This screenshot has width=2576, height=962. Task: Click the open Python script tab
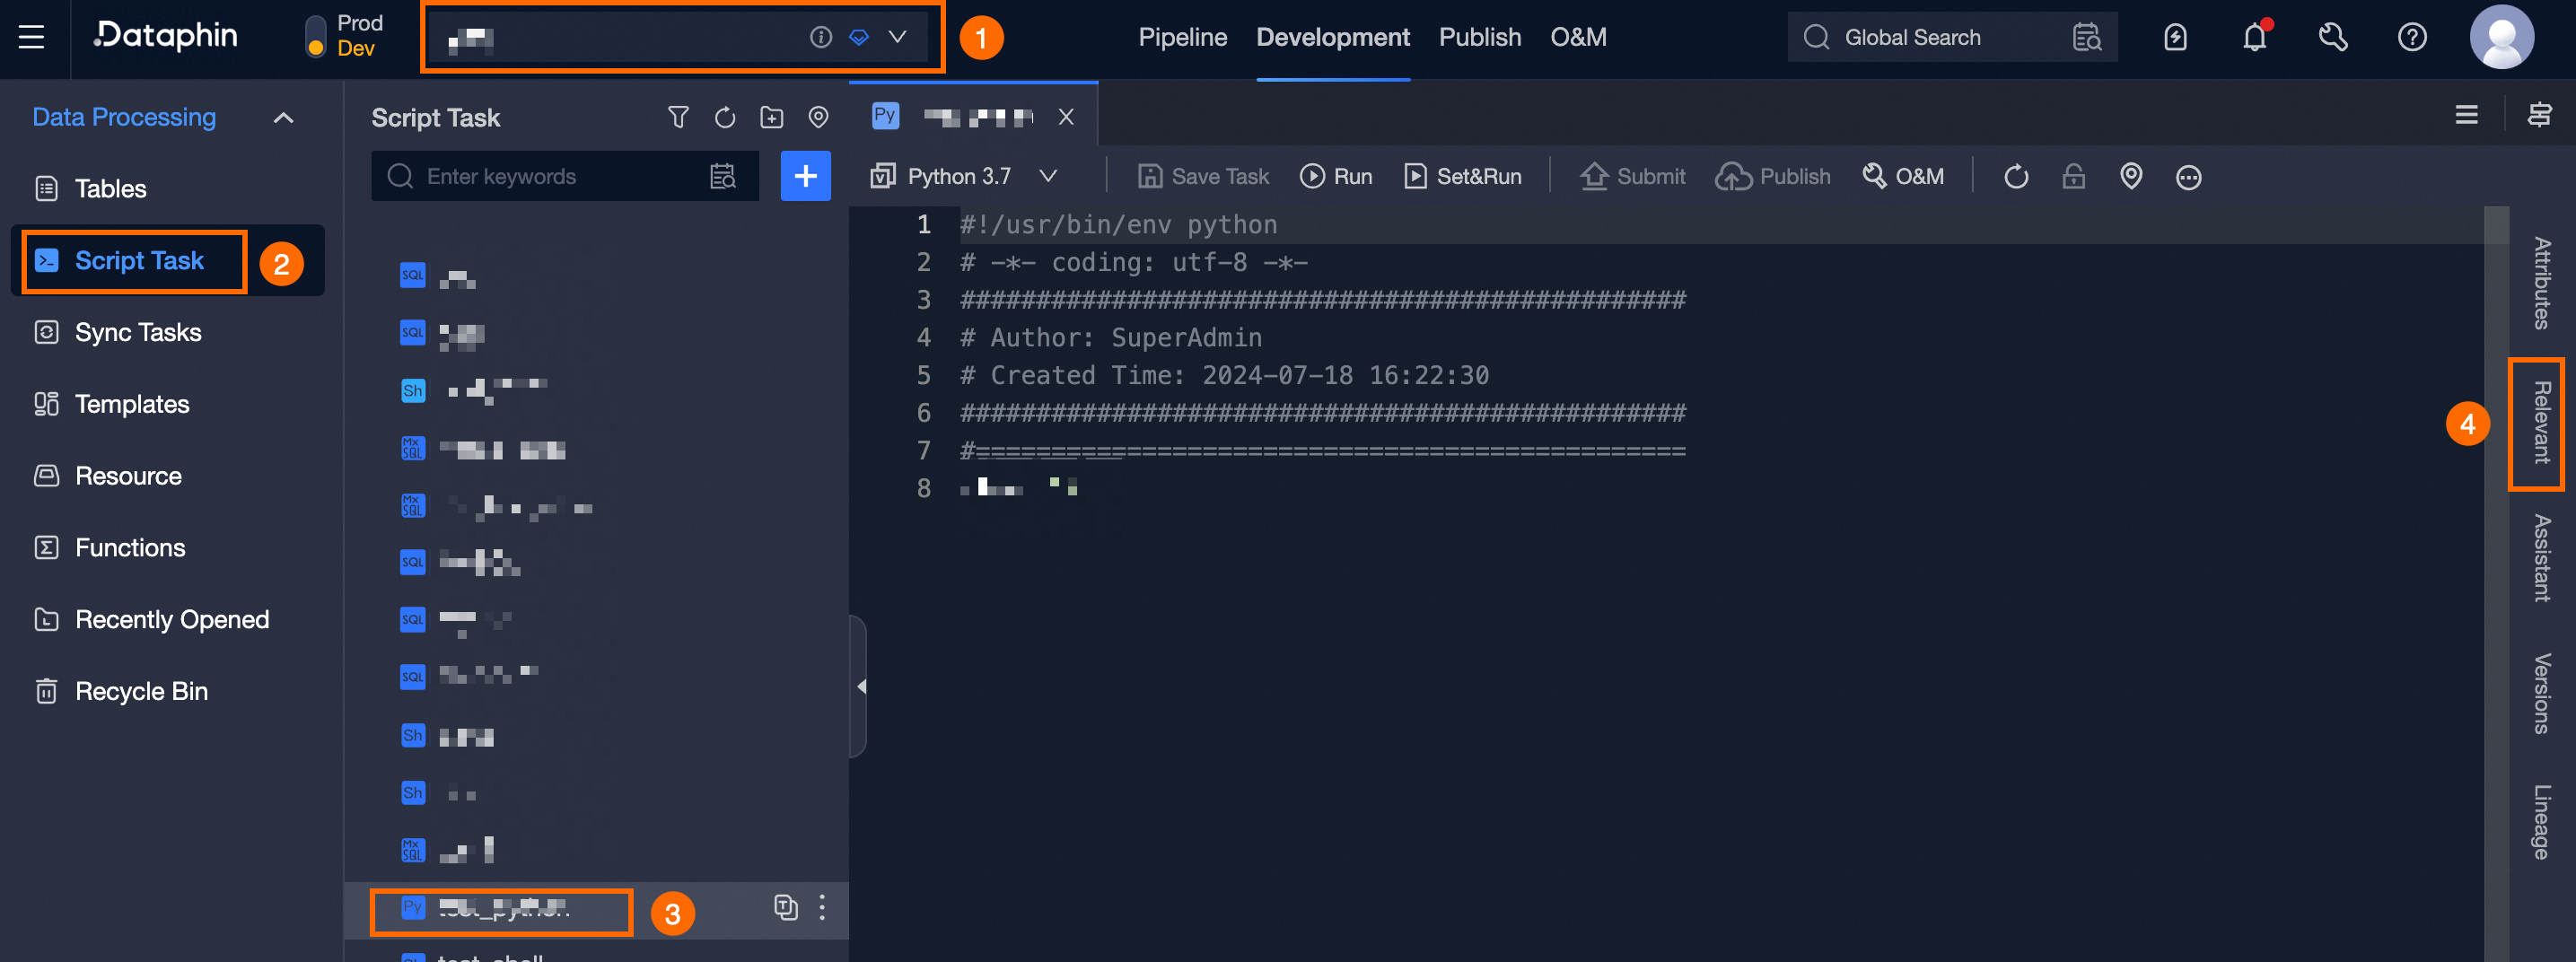tap(973, 117)
